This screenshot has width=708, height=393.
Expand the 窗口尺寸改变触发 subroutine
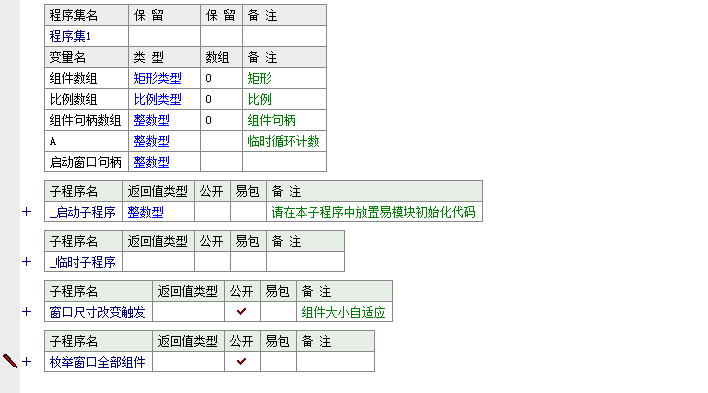coord(27,312)
